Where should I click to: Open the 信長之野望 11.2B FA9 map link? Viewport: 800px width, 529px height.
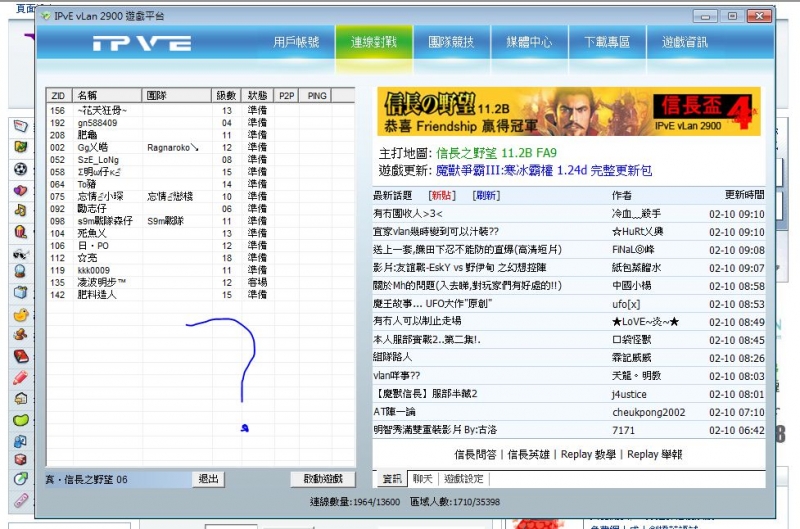pyautogui.click(x=496, y=153)
